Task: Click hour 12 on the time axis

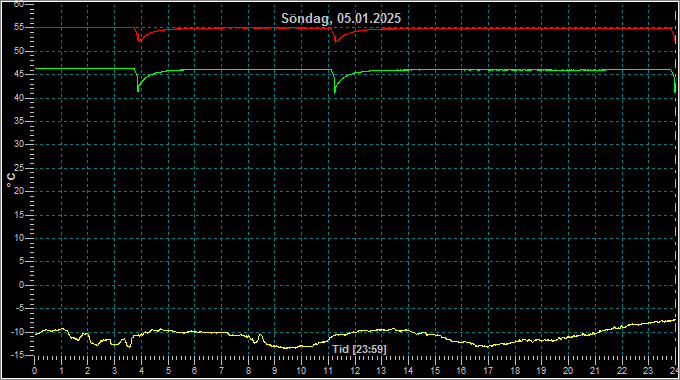Action: [x=355, y=371]
